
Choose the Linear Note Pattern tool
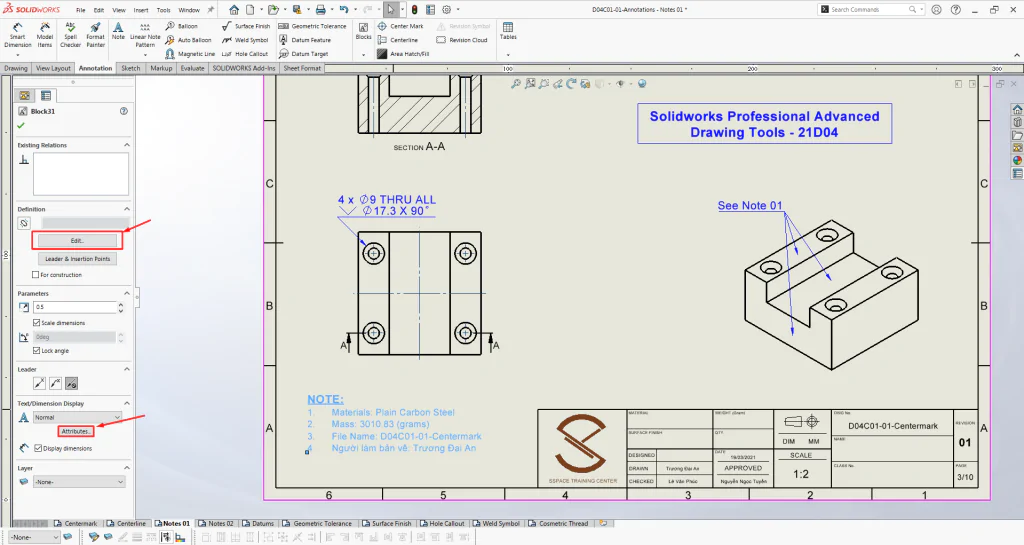pyautogui.click(x=145, y=35)
